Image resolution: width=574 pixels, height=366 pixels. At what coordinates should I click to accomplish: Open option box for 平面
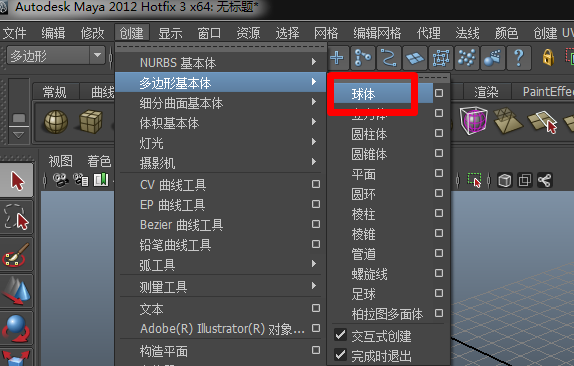point(439,173)
